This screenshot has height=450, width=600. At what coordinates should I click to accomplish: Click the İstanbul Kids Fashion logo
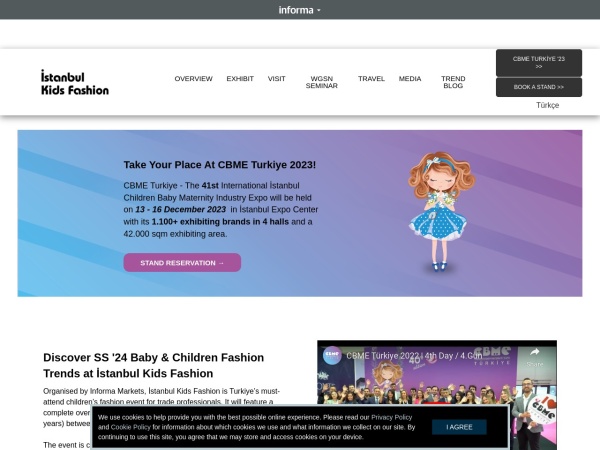point(75,82)
